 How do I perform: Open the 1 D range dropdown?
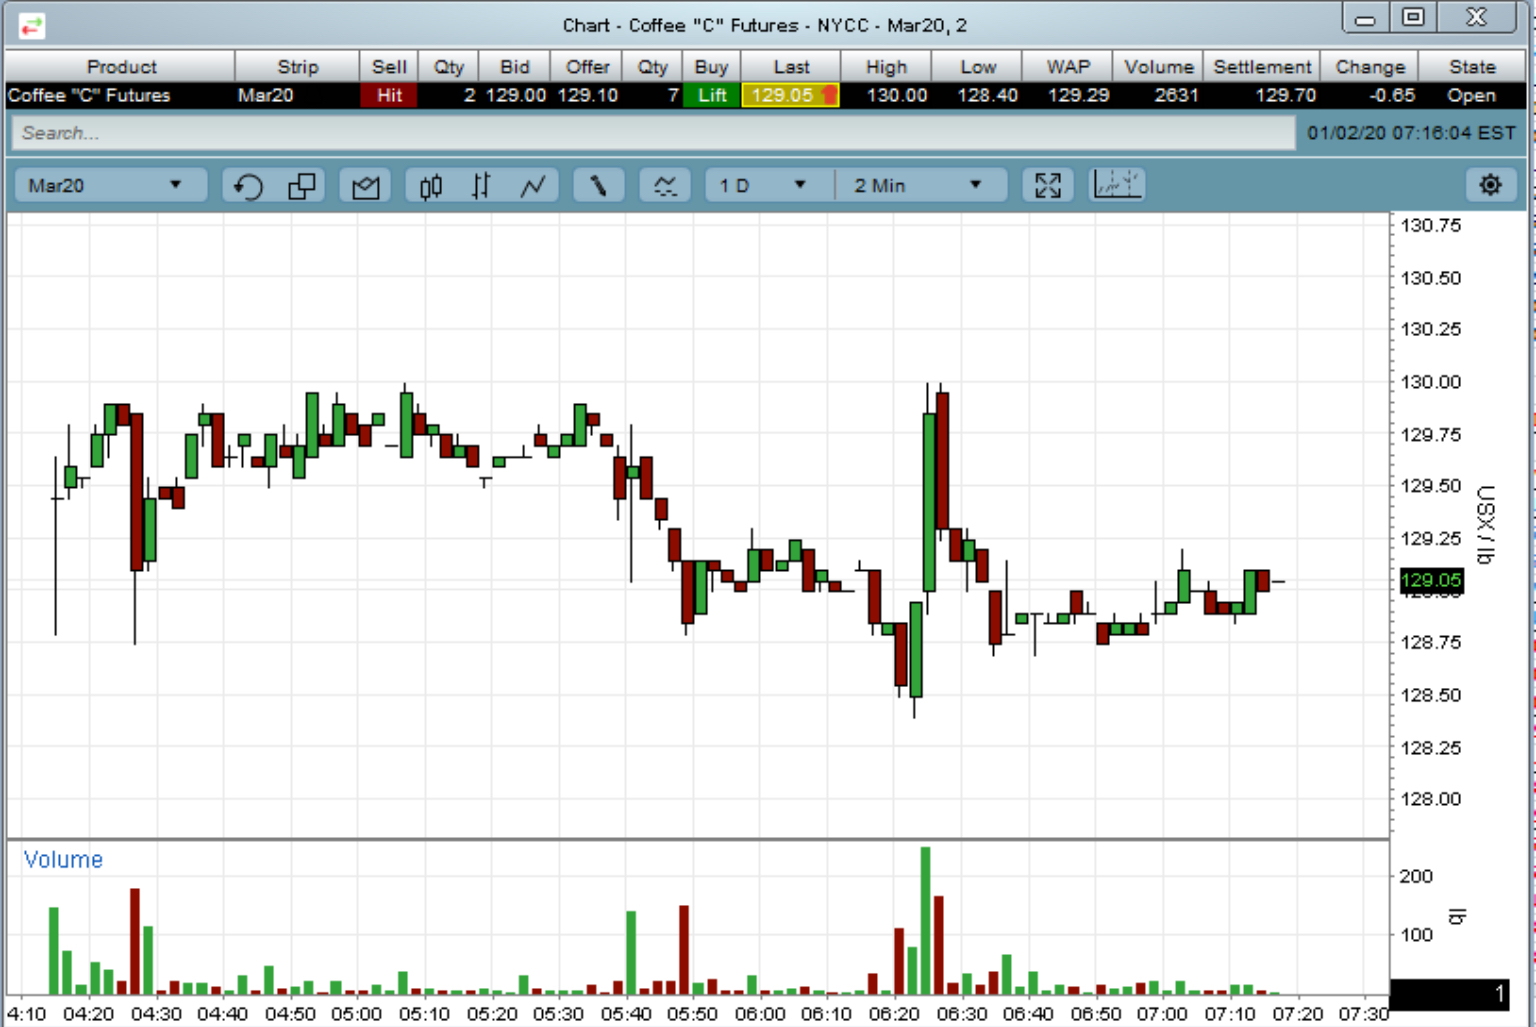tap(764, 186)
